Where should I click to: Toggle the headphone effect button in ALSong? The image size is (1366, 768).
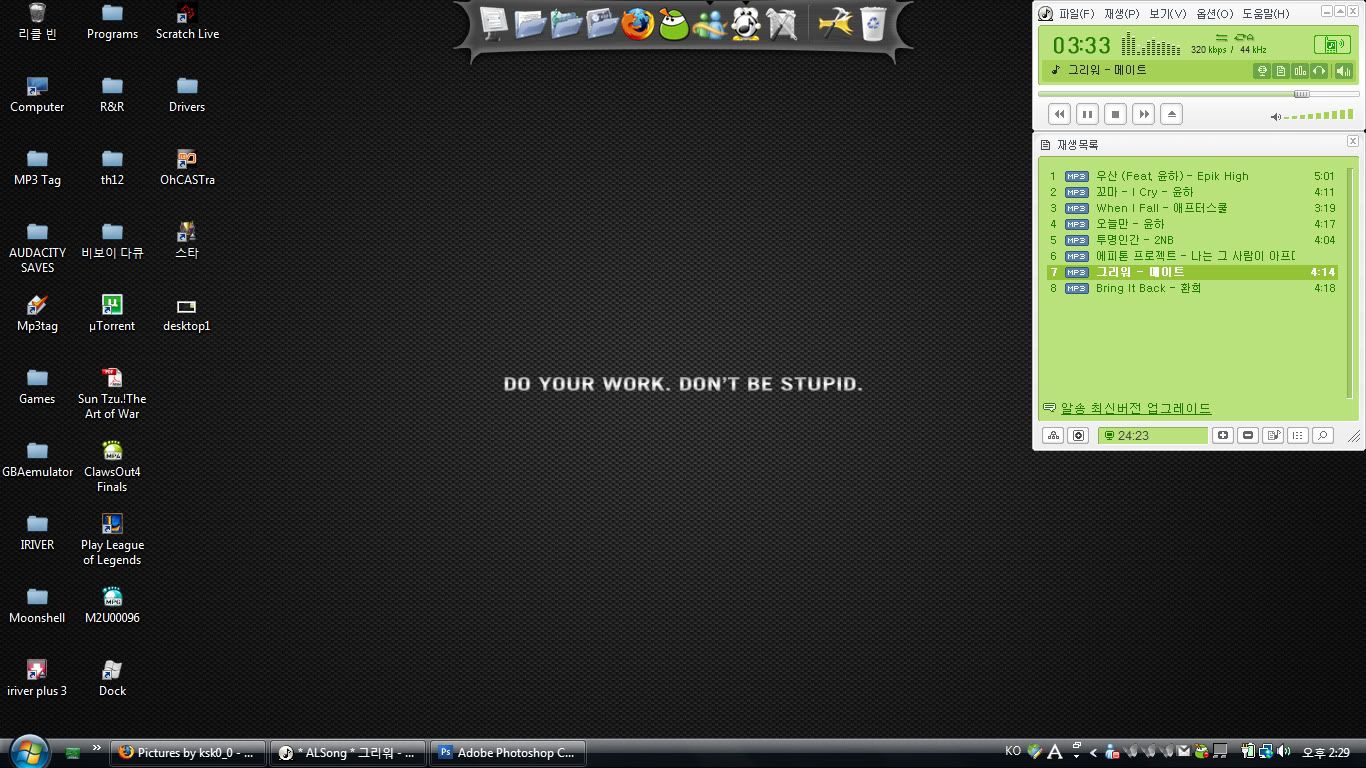coord(1319,71)
